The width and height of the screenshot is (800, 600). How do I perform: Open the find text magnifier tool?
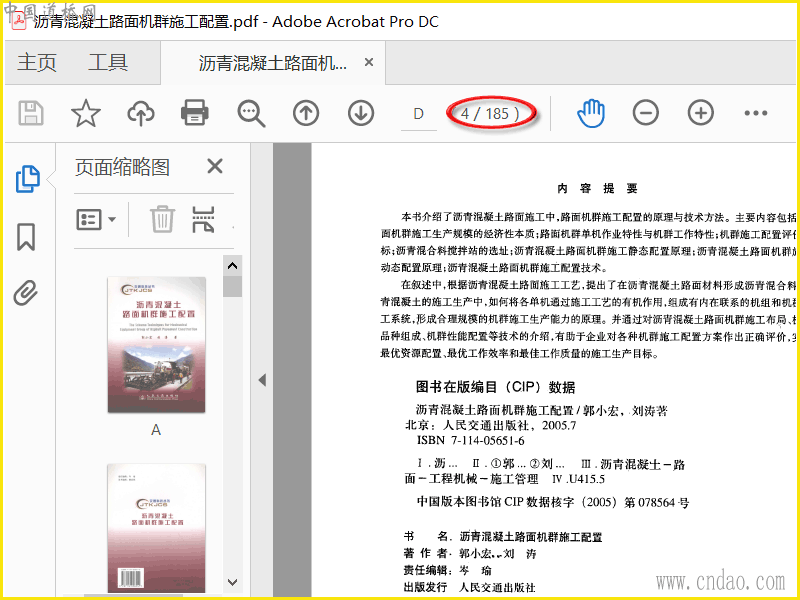coord(251,113)
